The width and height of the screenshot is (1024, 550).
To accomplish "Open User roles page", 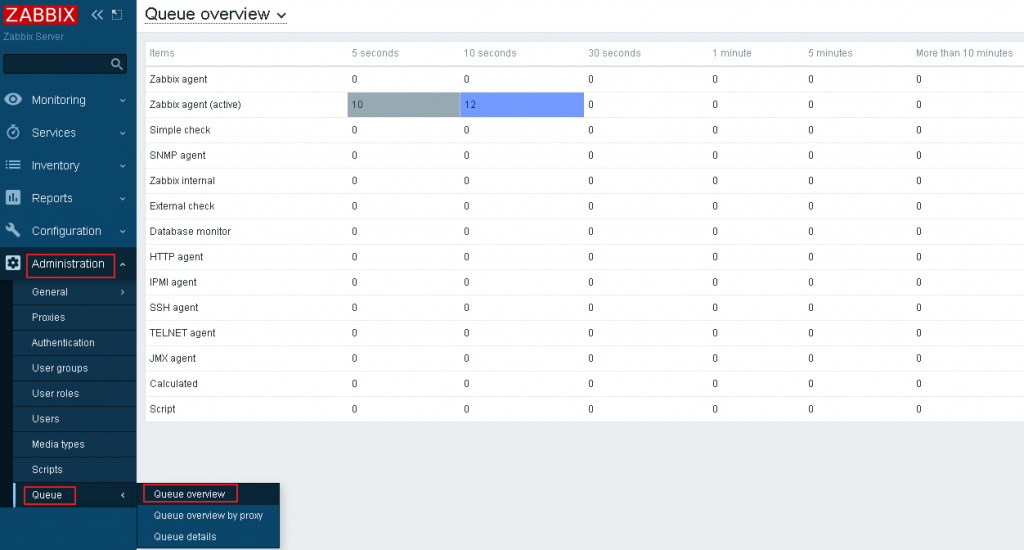I will click(56, 393).
